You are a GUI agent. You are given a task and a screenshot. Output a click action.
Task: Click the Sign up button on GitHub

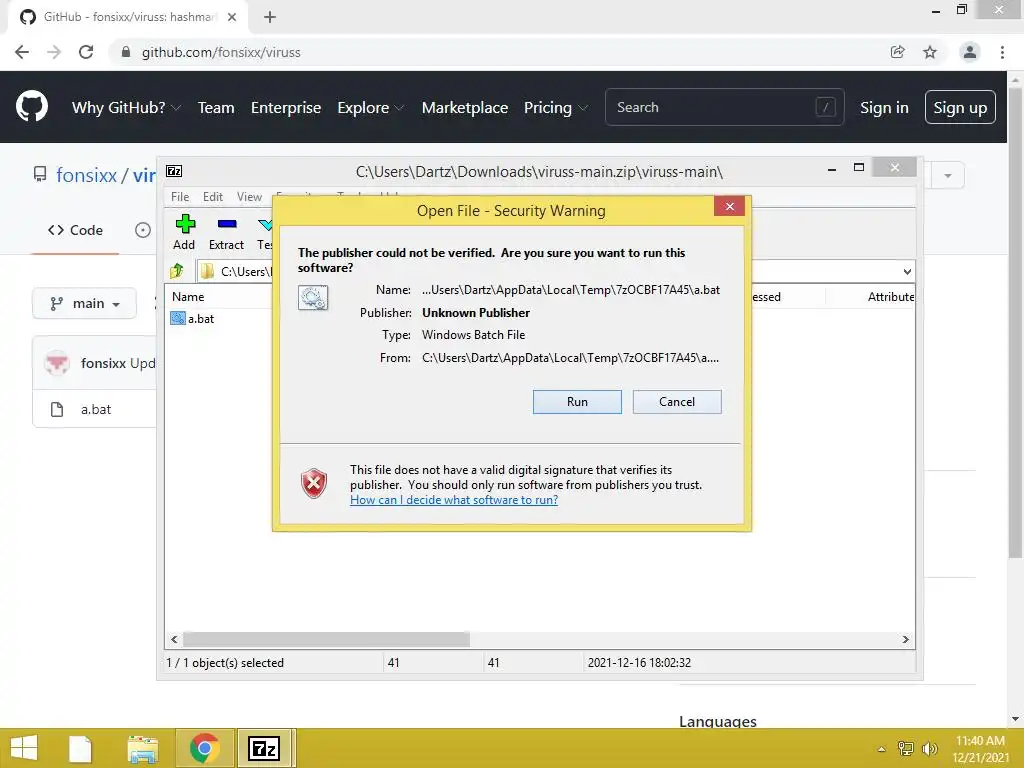pyautogui.click(x=960, y=107)
